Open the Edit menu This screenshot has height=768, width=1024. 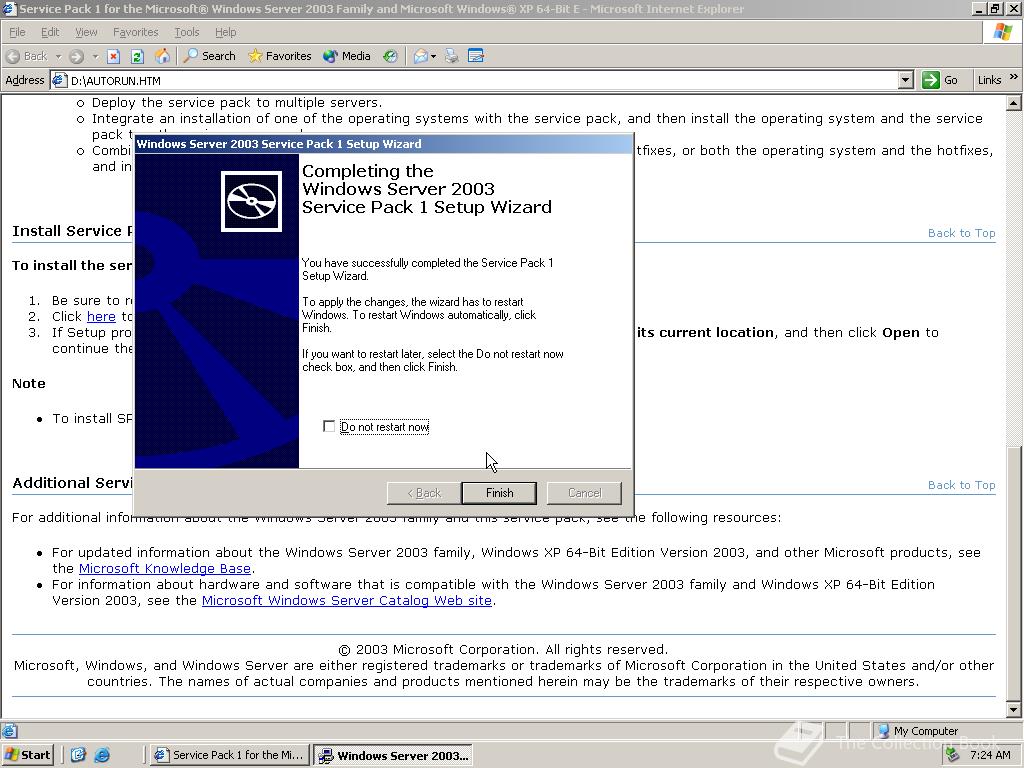[50, 32]
